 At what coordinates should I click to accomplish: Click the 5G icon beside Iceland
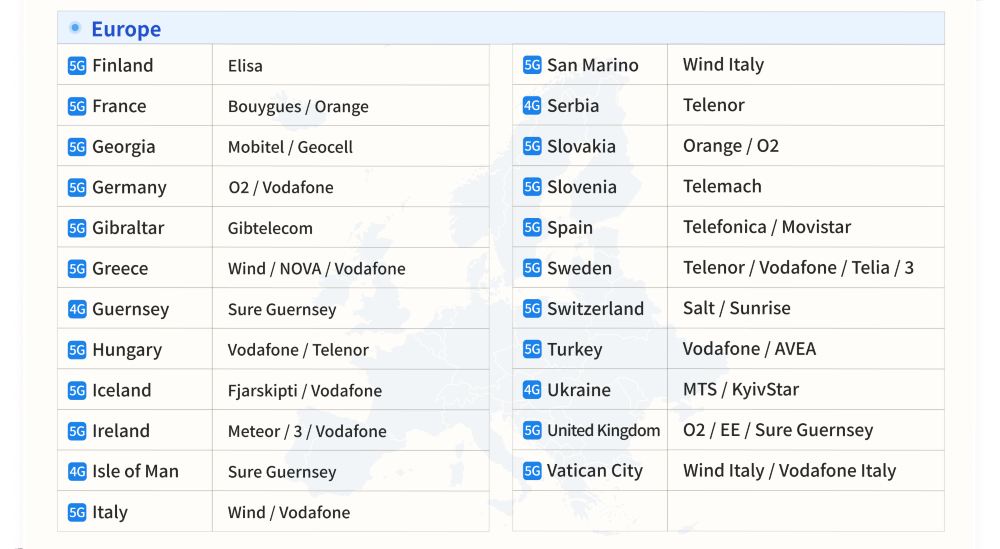[77, 391]
